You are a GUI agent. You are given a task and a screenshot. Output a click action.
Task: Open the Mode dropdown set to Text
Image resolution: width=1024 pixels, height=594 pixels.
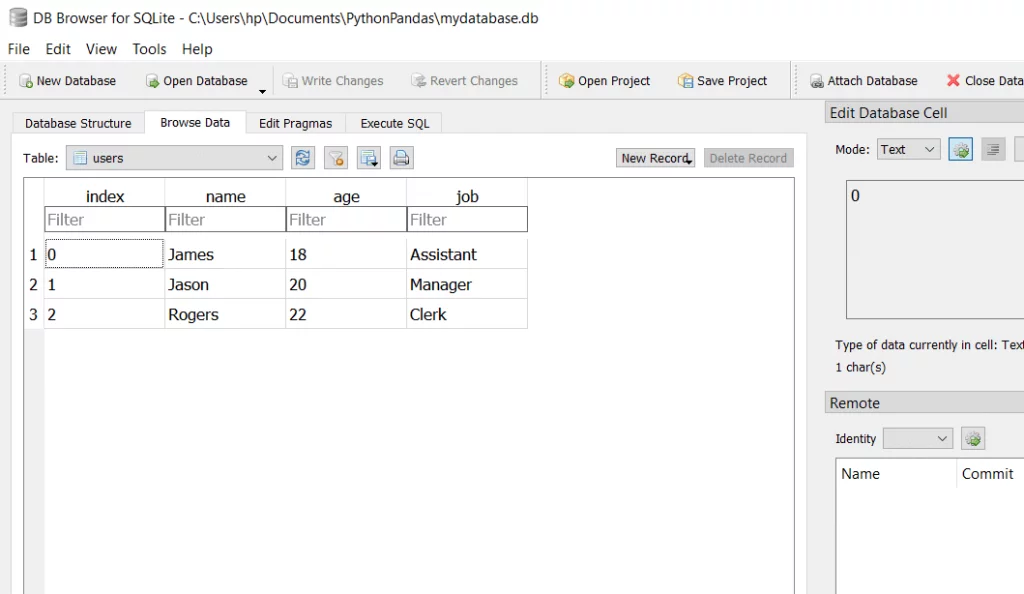(x=908, y=149)
